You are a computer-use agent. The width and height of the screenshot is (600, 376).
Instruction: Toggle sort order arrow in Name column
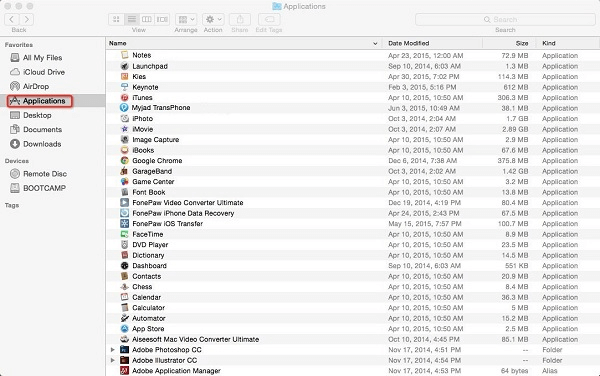coord(375,44)
